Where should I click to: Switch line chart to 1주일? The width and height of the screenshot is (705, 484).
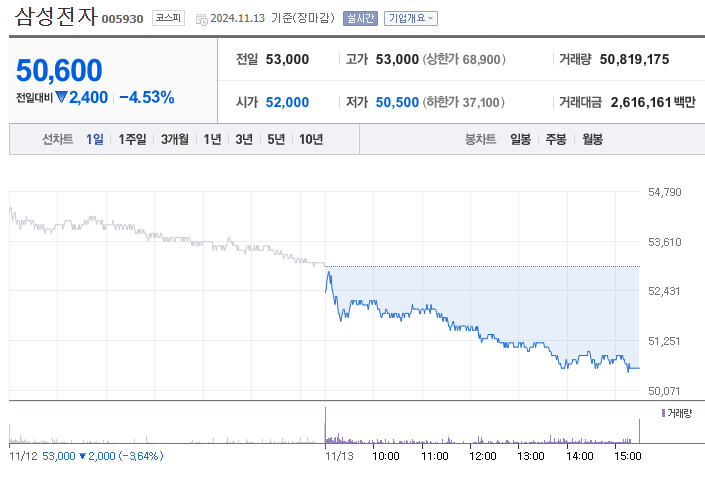point(132,139)
